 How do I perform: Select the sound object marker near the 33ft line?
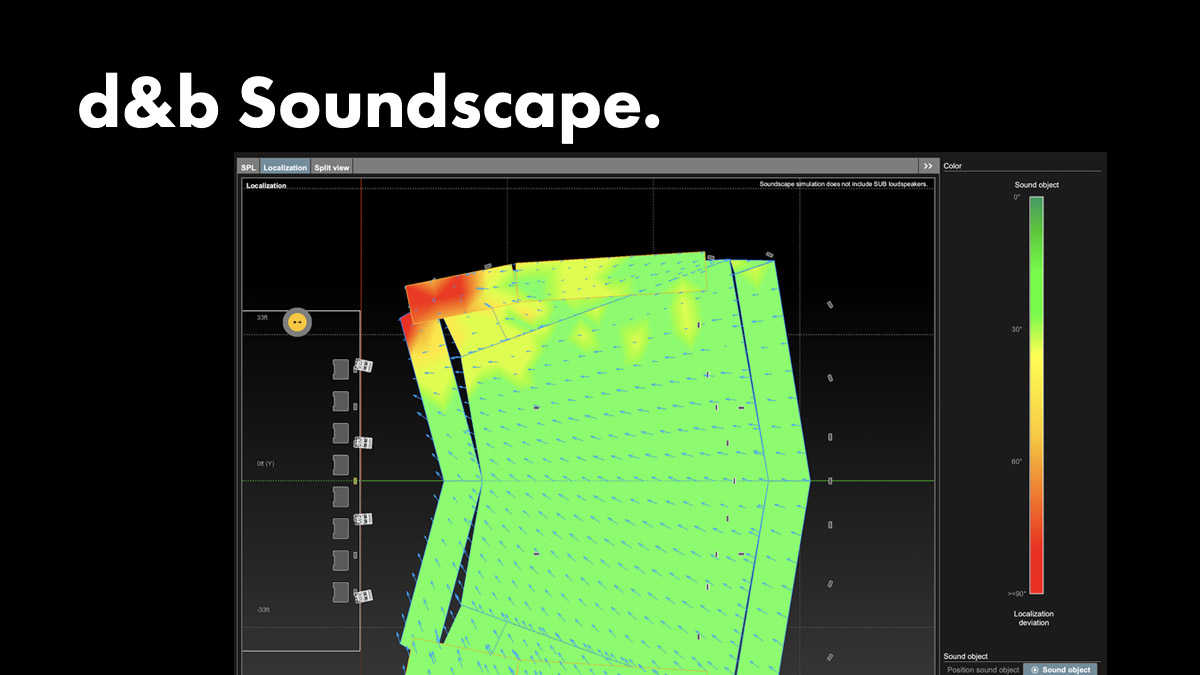tap(295, 322)
